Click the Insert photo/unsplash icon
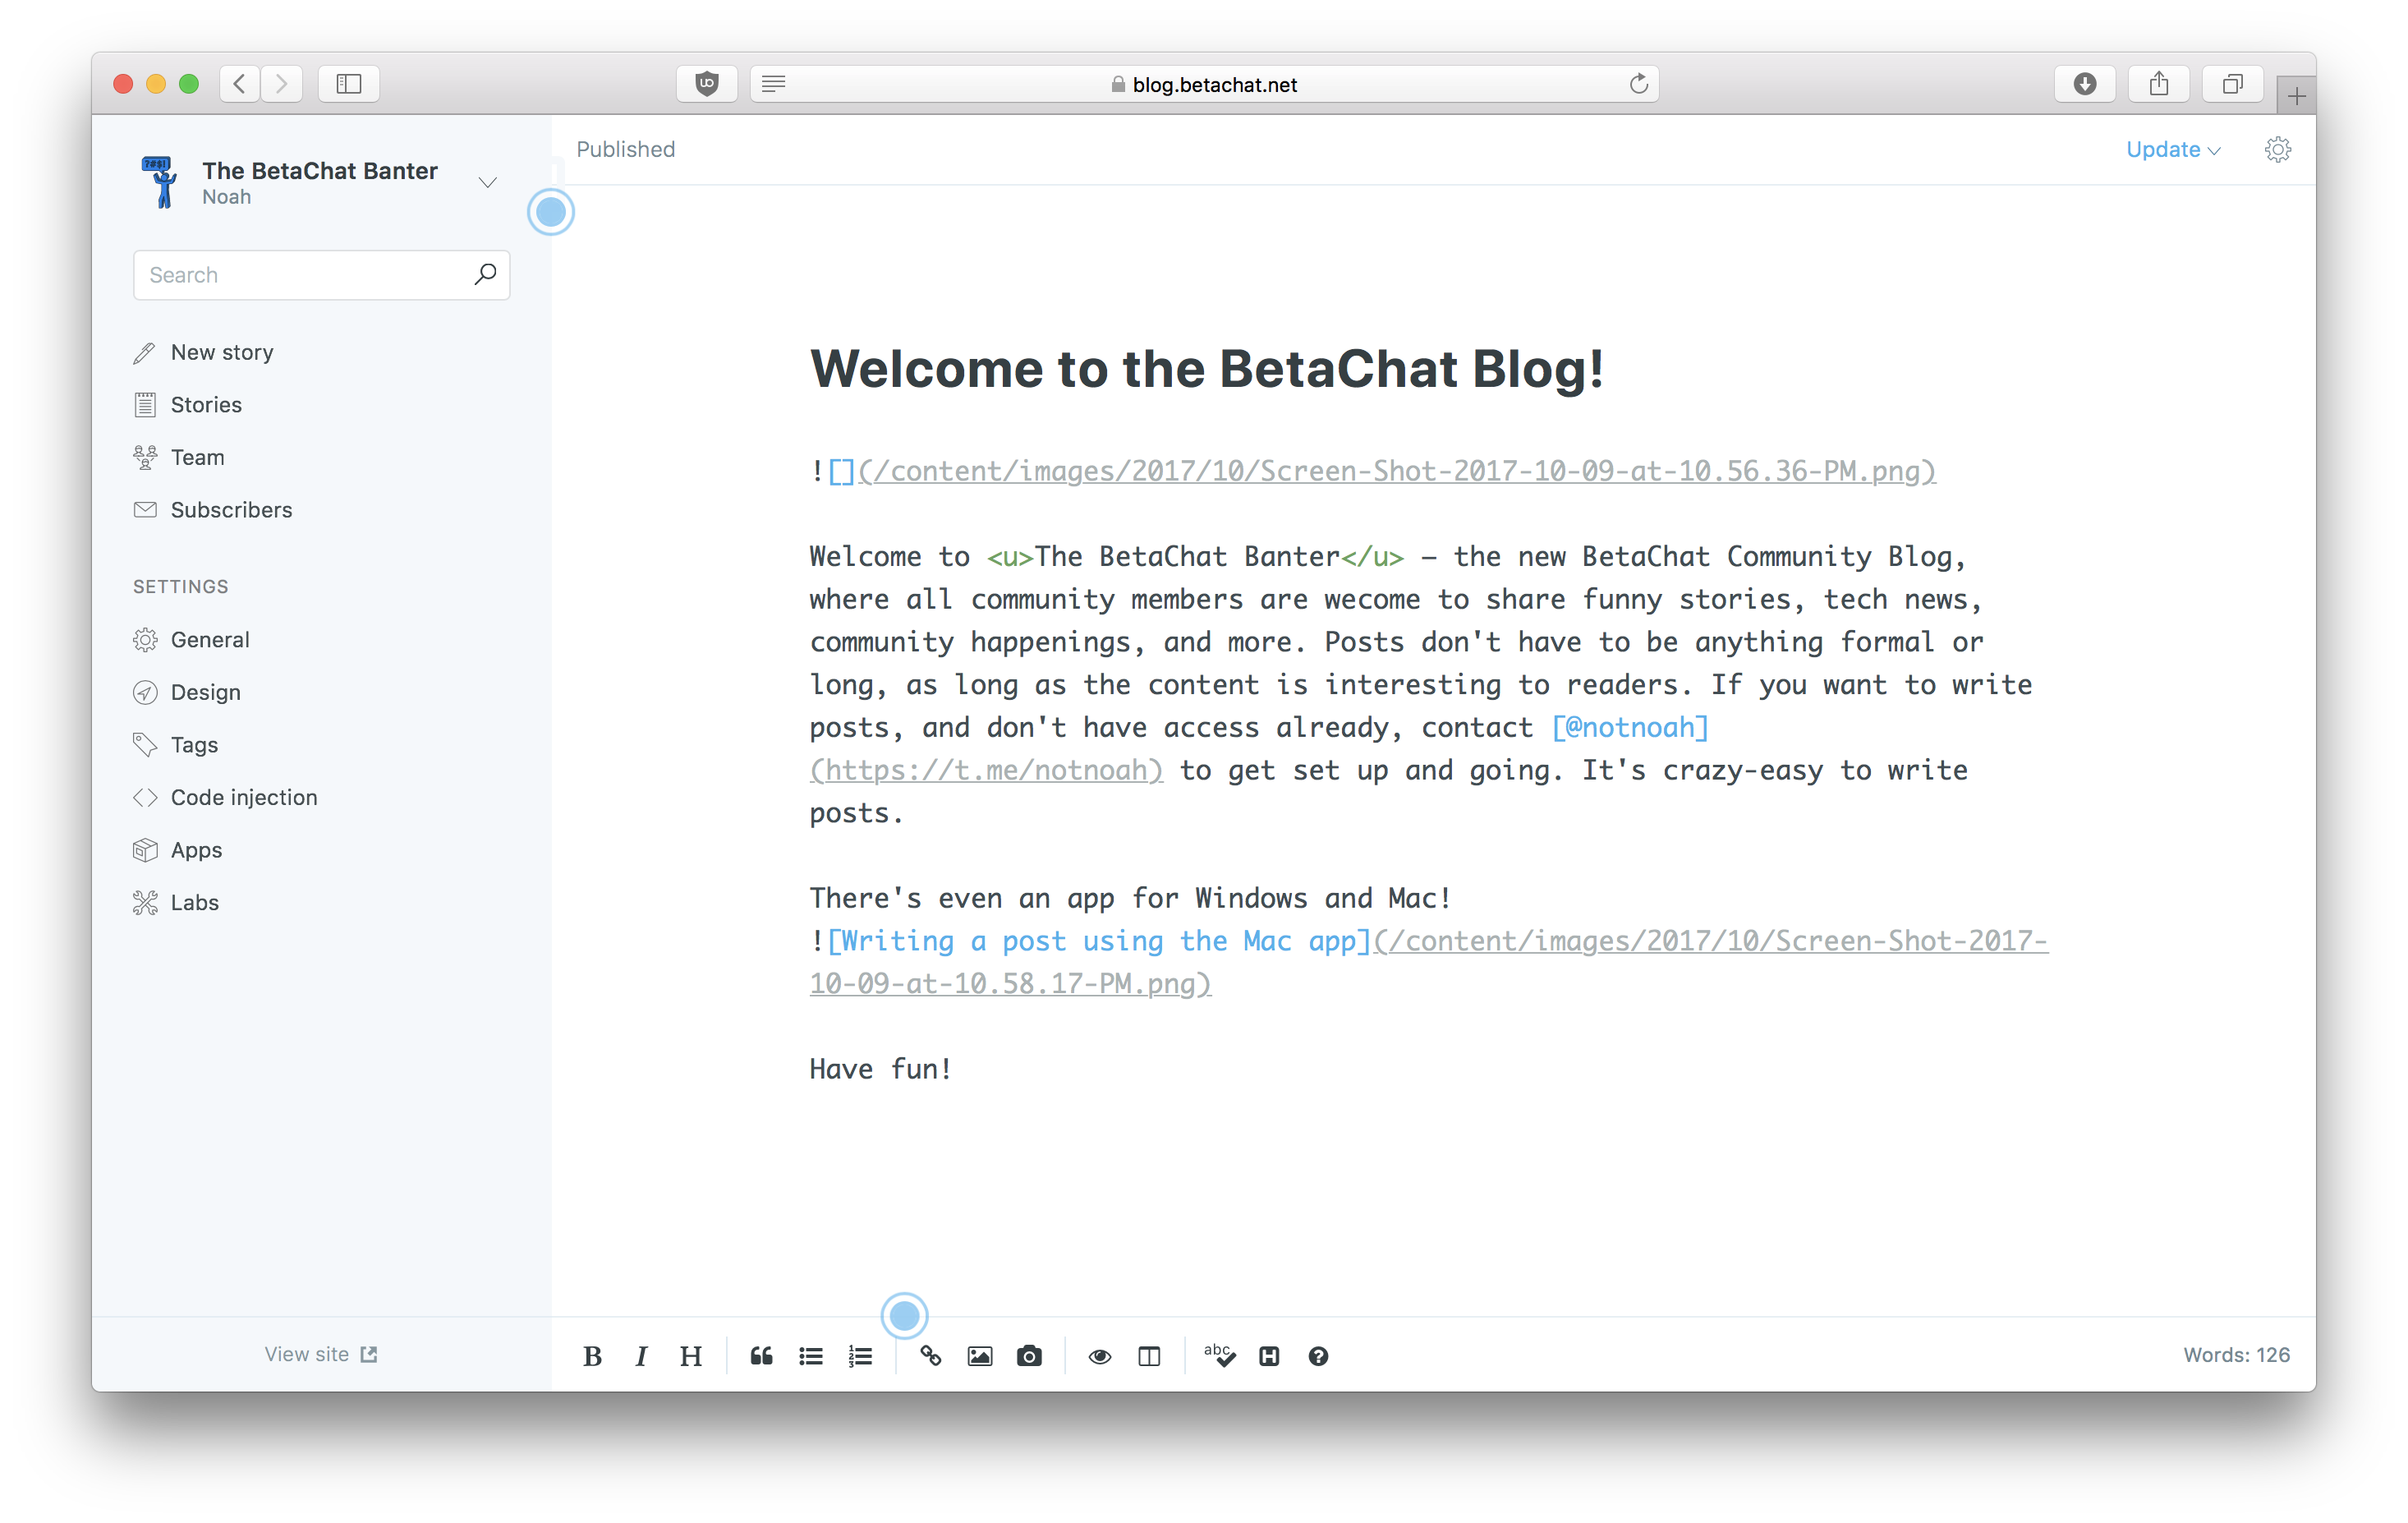Screen dimensions: 2408x1523 pos(1030,1355)
